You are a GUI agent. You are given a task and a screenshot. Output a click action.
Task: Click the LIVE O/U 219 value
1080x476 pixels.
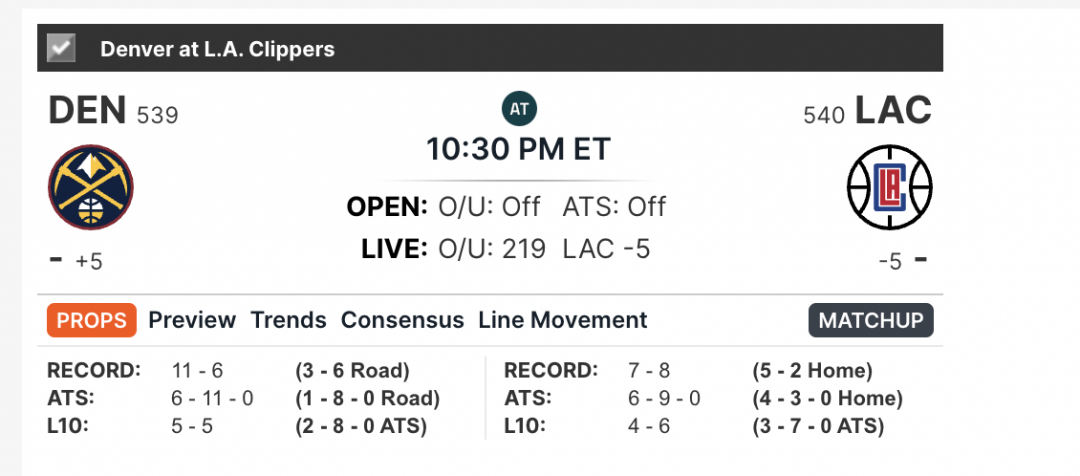tap(492, 249)
